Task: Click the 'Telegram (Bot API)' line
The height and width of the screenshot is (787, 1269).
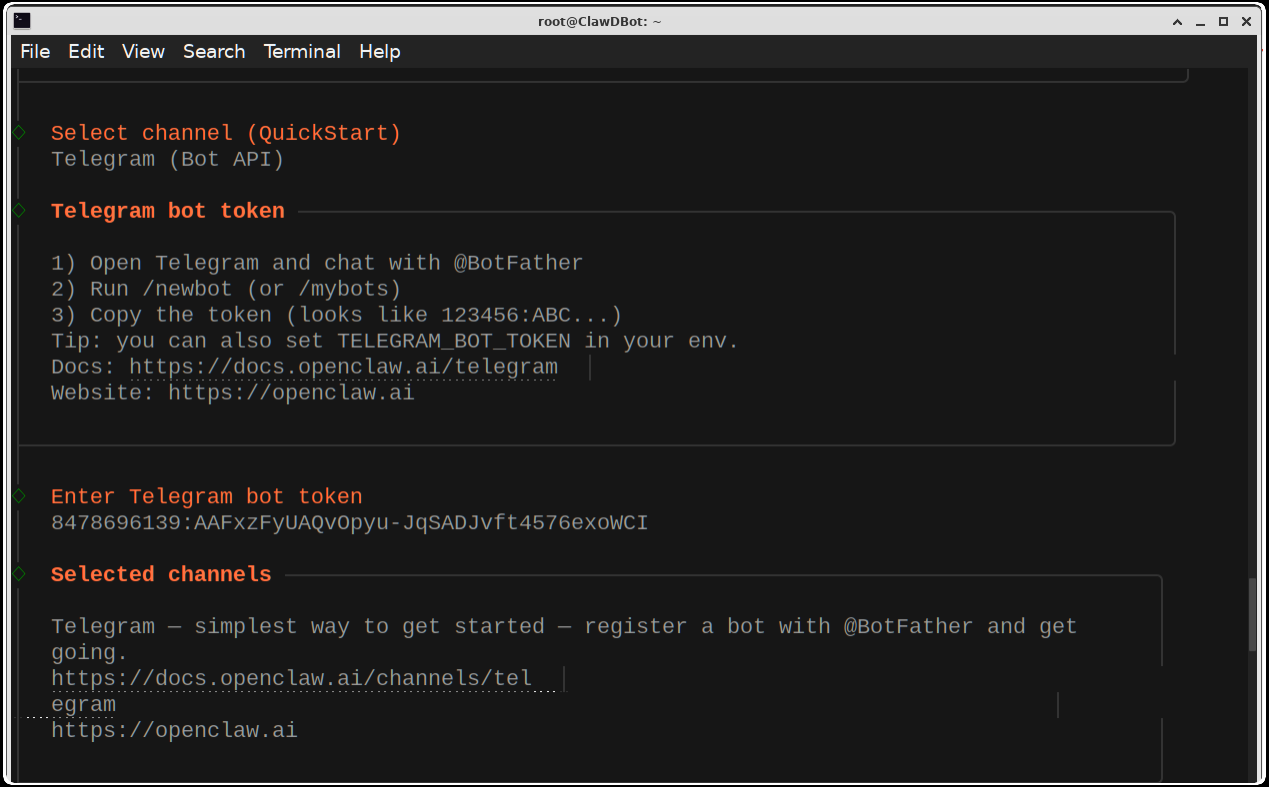Action: coord(168,159)
